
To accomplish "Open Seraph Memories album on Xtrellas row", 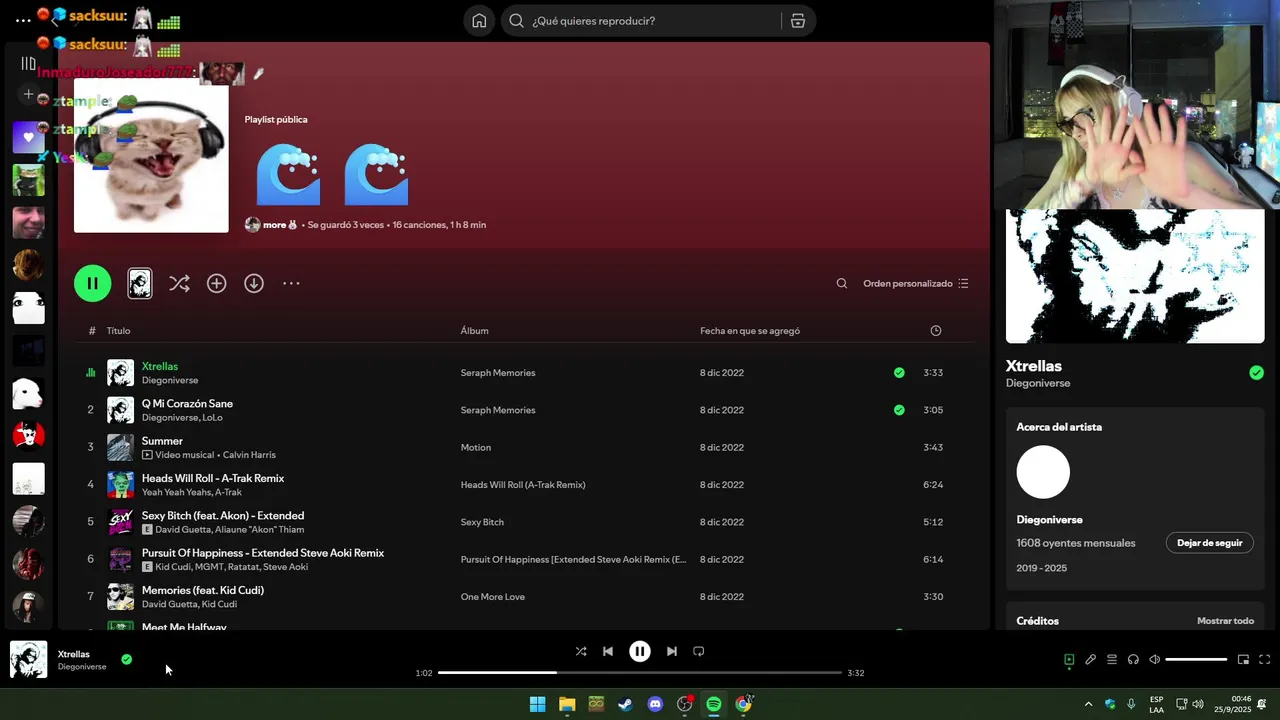I will point(498,373).
